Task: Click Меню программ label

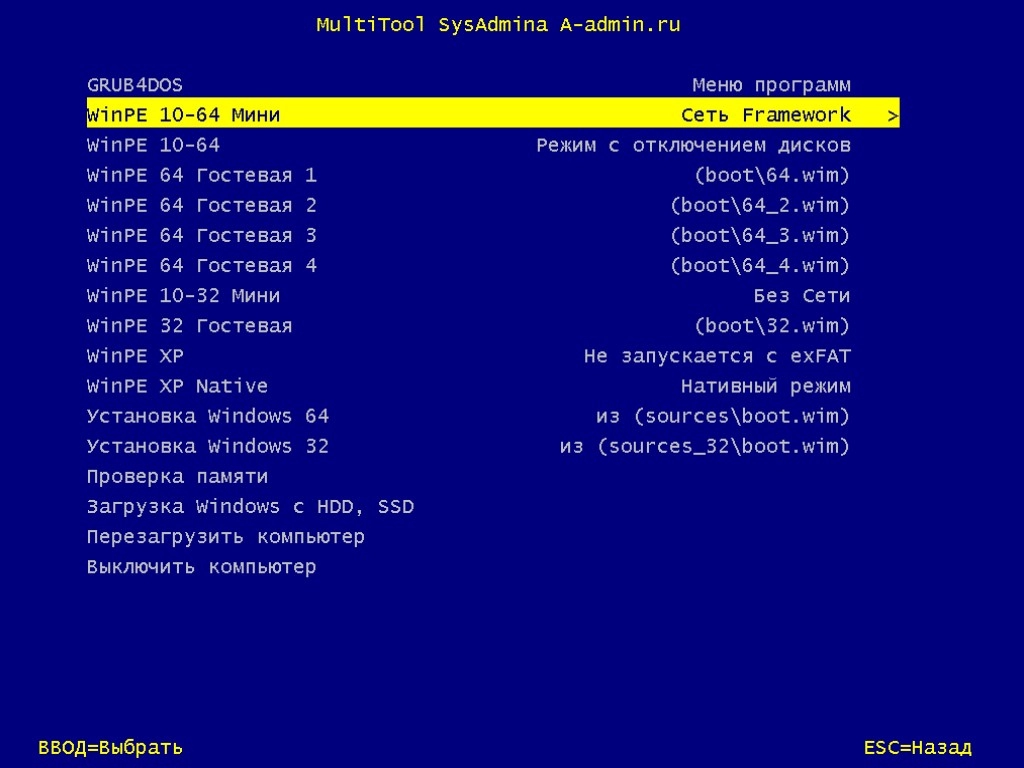Action: coord(771,86)
